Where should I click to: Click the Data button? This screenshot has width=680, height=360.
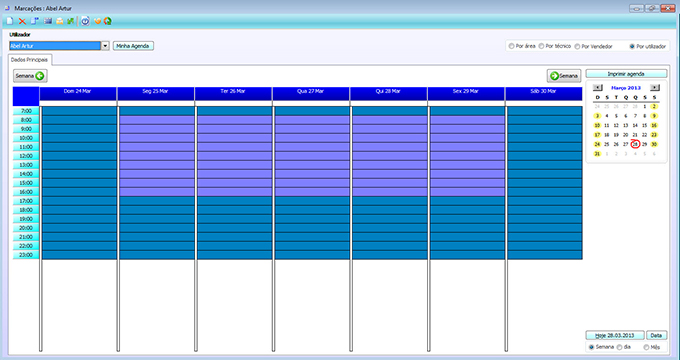point(657,335)
